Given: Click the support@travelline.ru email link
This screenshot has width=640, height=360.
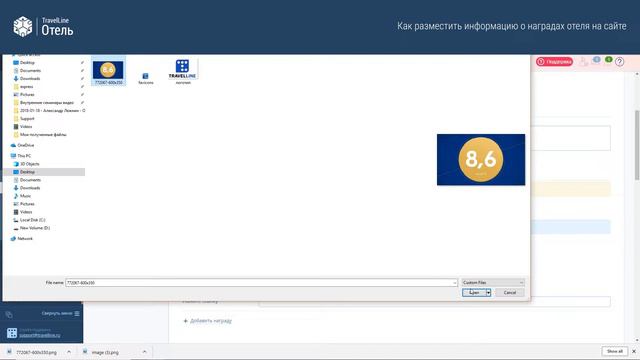Looking at the screenshot, I should (40, 336).
